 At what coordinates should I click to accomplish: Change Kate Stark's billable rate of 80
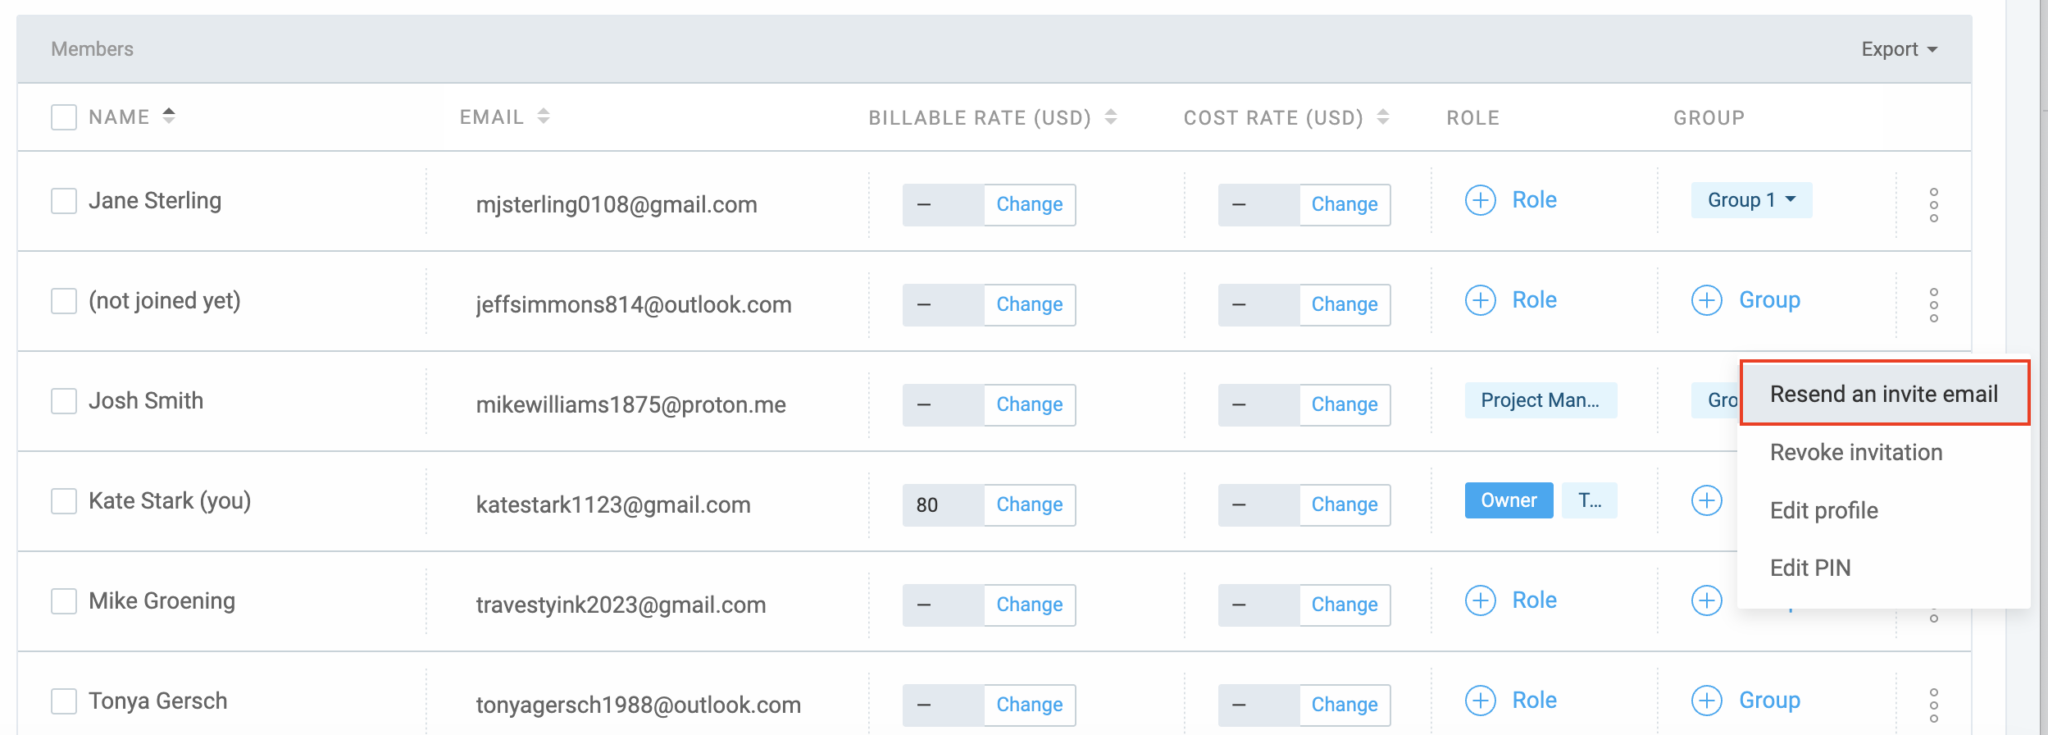pyautogui.click(x=1029, y=505)
